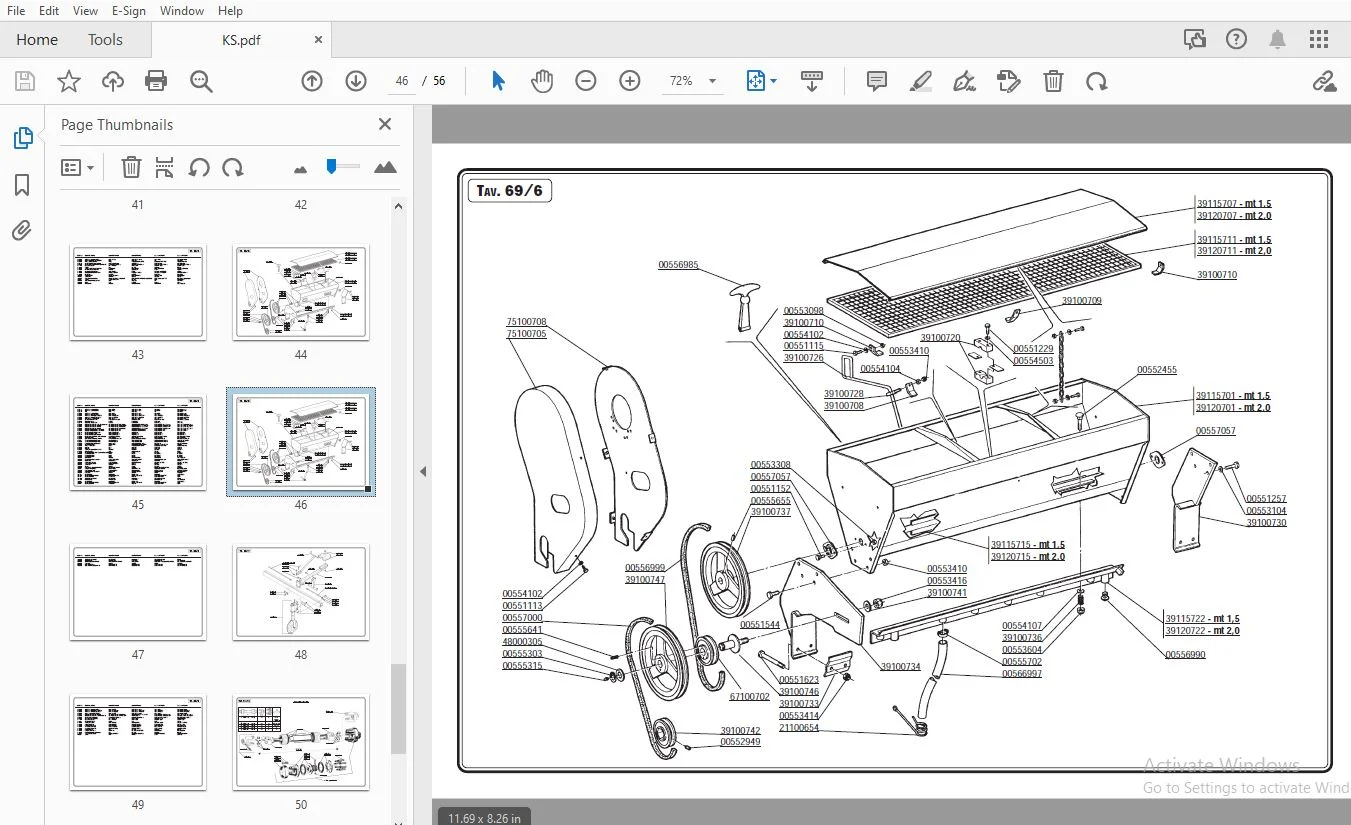Open the Edit menu

click(48, 11)
